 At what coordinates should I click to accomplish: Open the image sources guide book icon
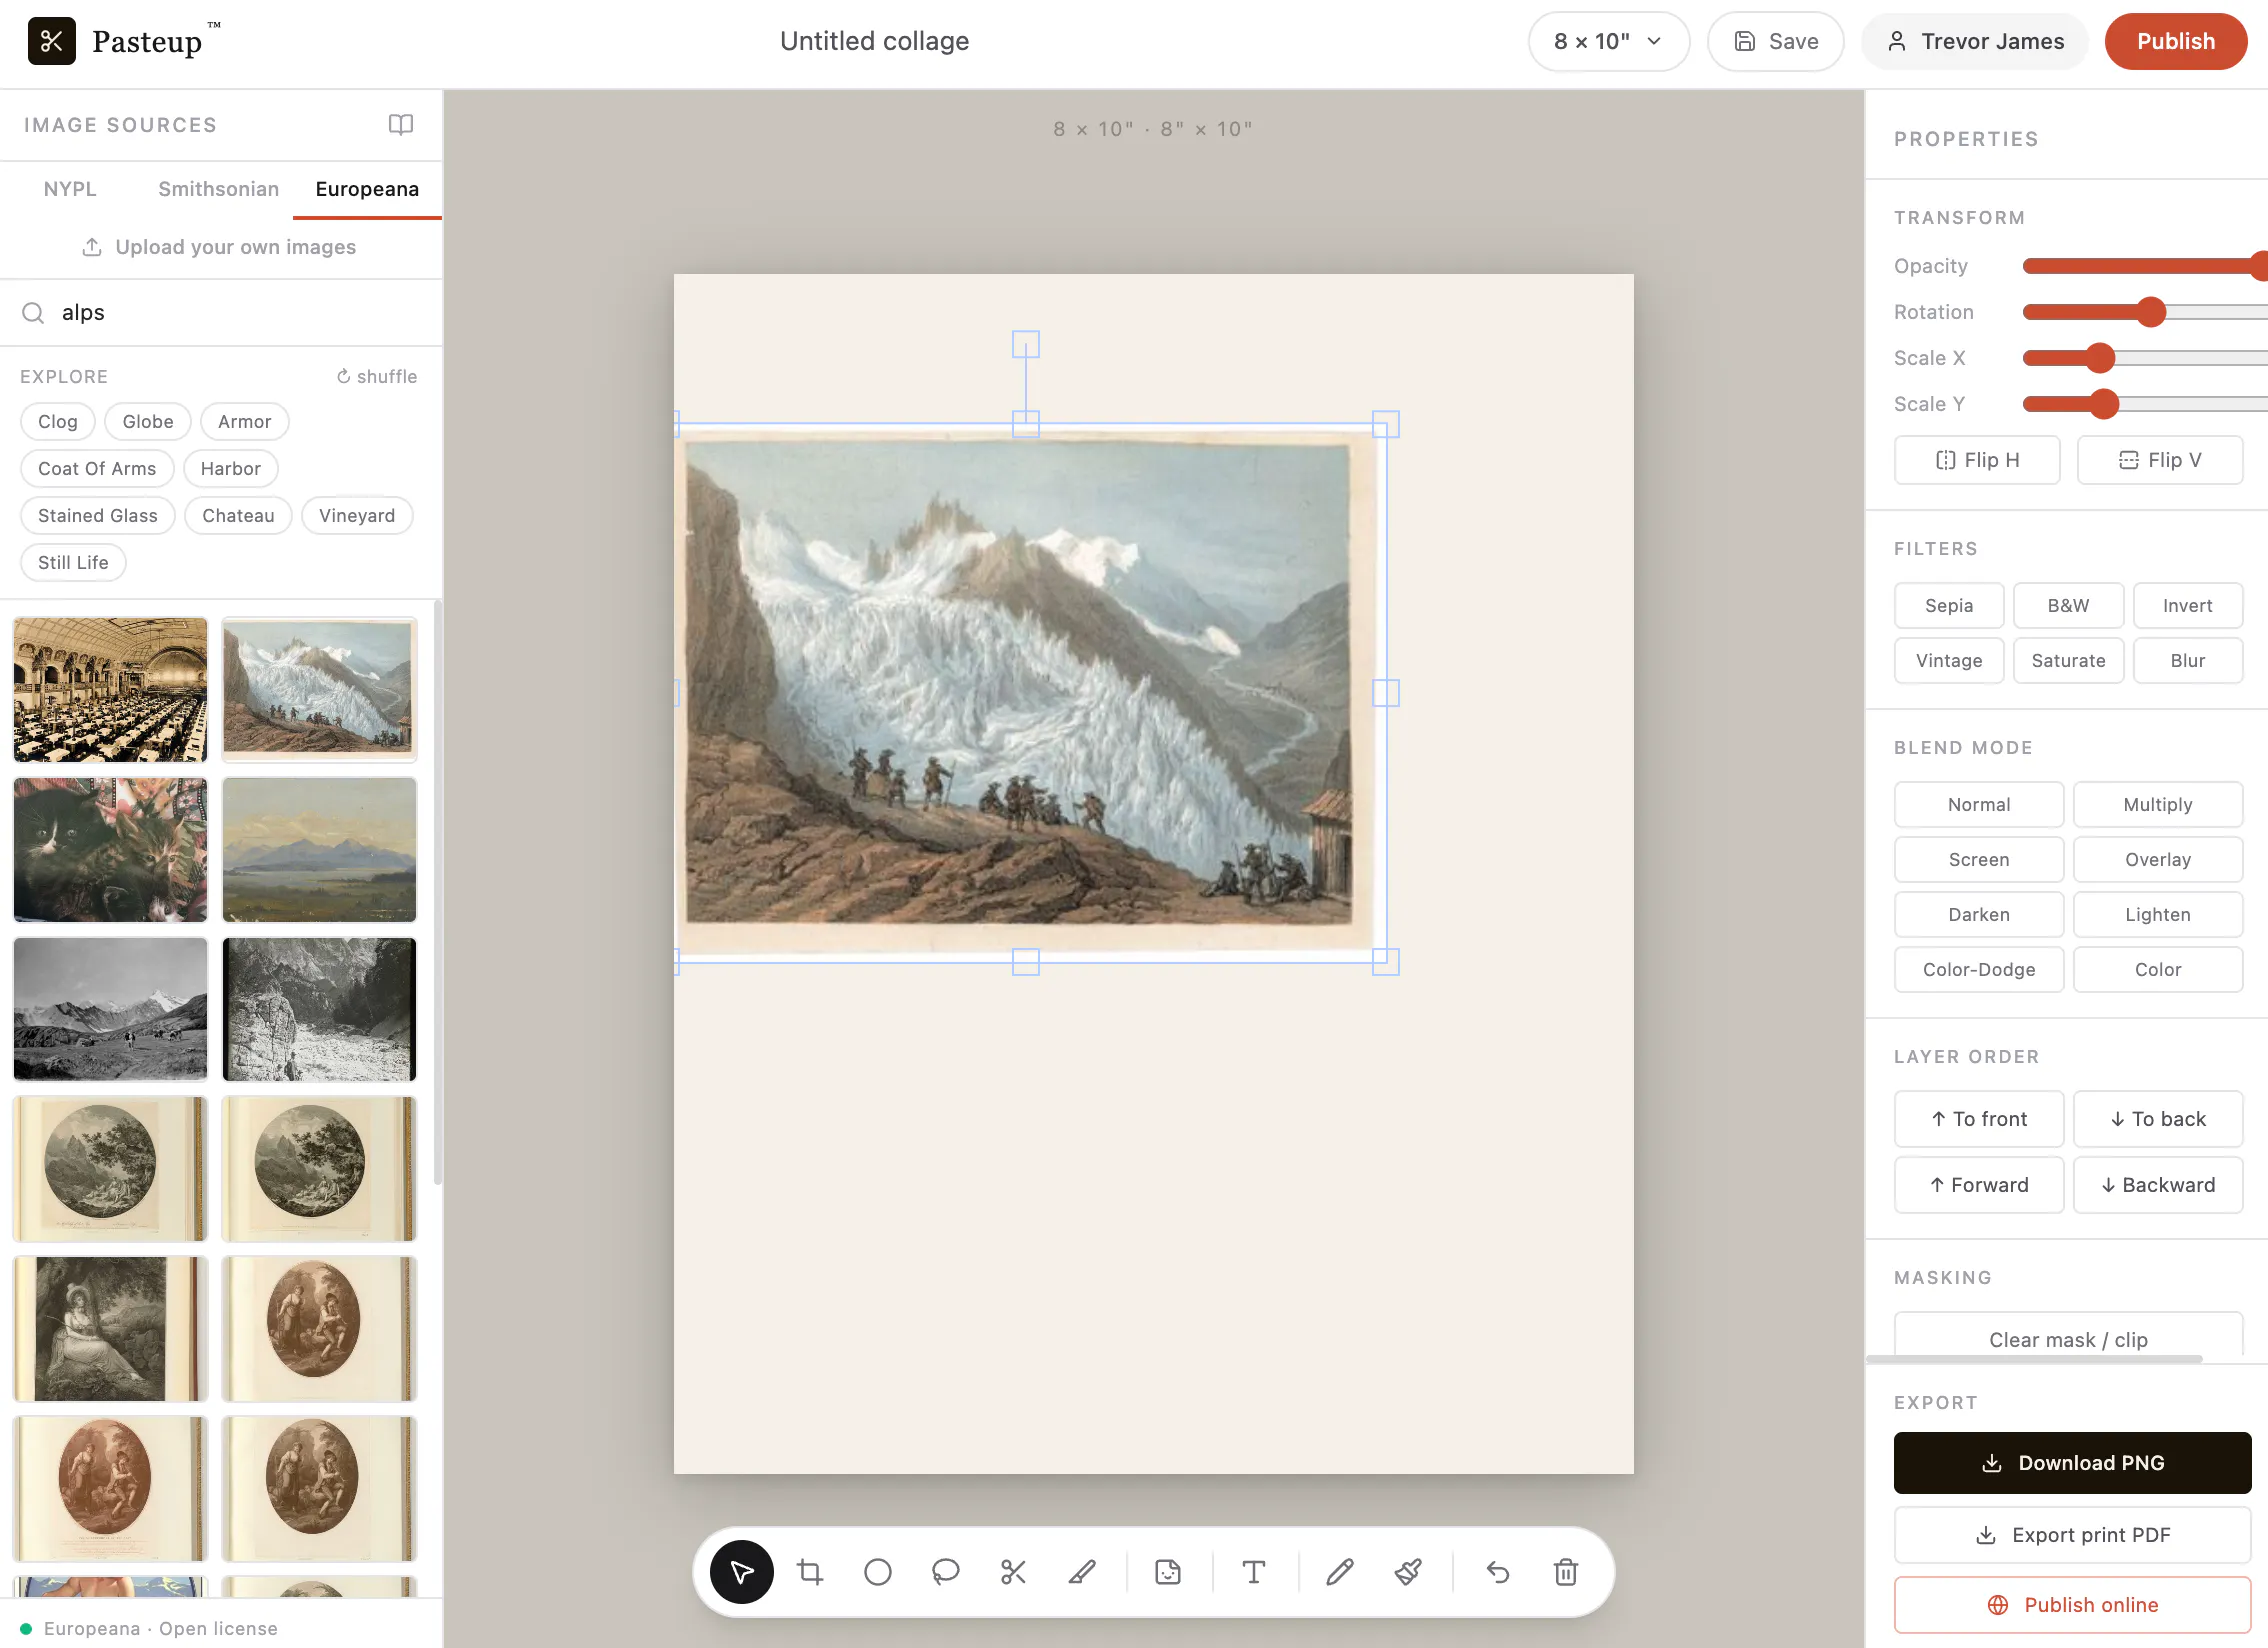tap(401, 125)
